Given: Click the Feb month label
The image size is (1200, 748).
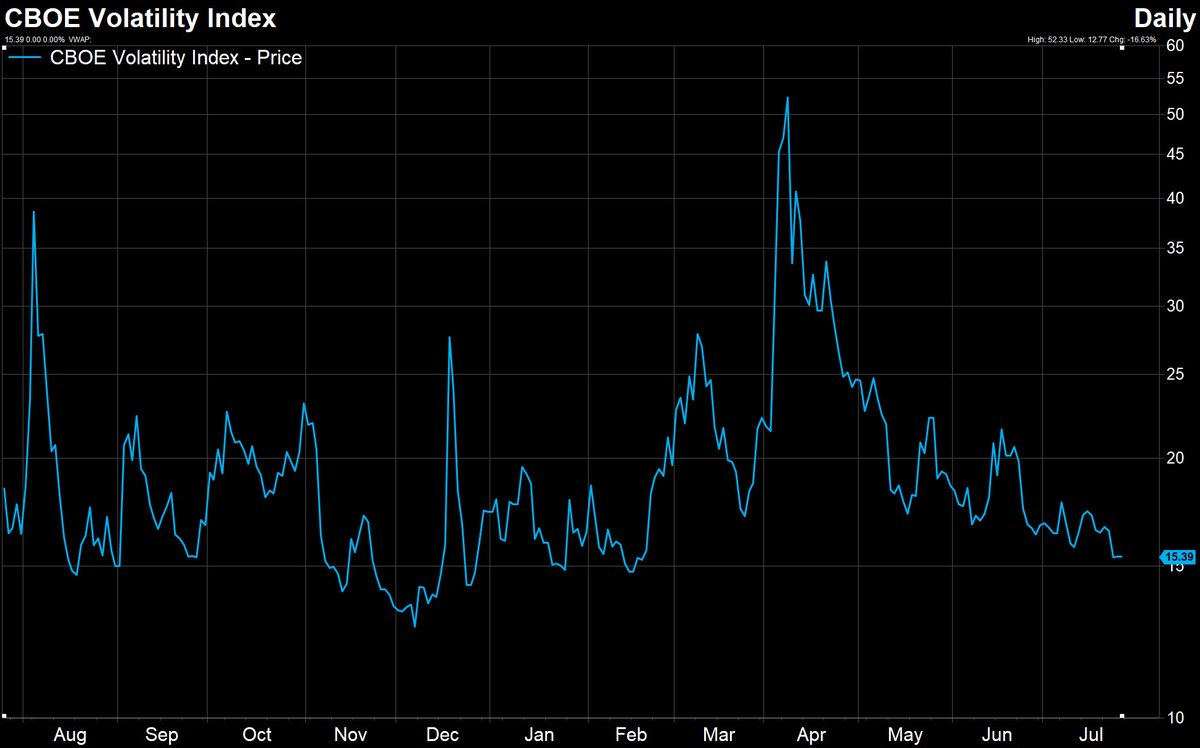Looking at the screenshot, I should [x=630, y=735].
